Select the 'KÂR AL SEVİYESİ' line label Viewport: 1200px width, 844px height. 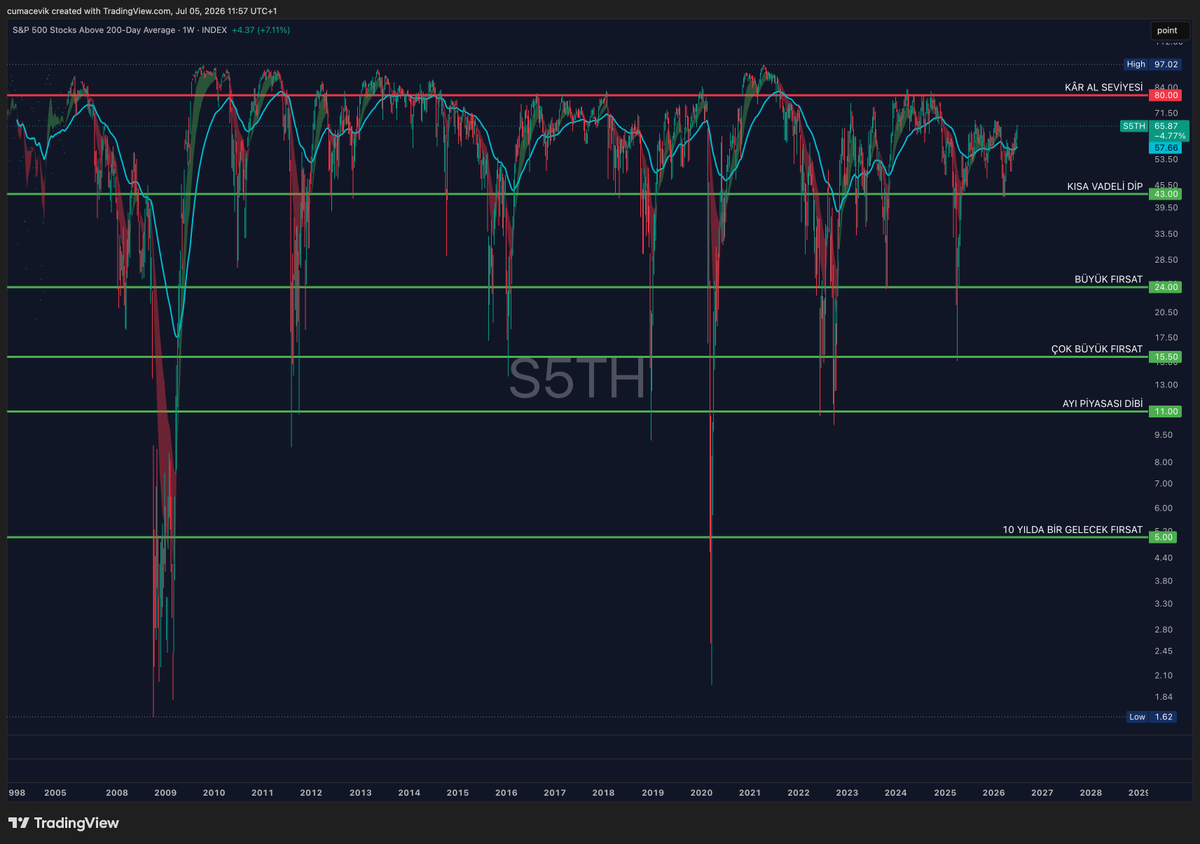1103,88
